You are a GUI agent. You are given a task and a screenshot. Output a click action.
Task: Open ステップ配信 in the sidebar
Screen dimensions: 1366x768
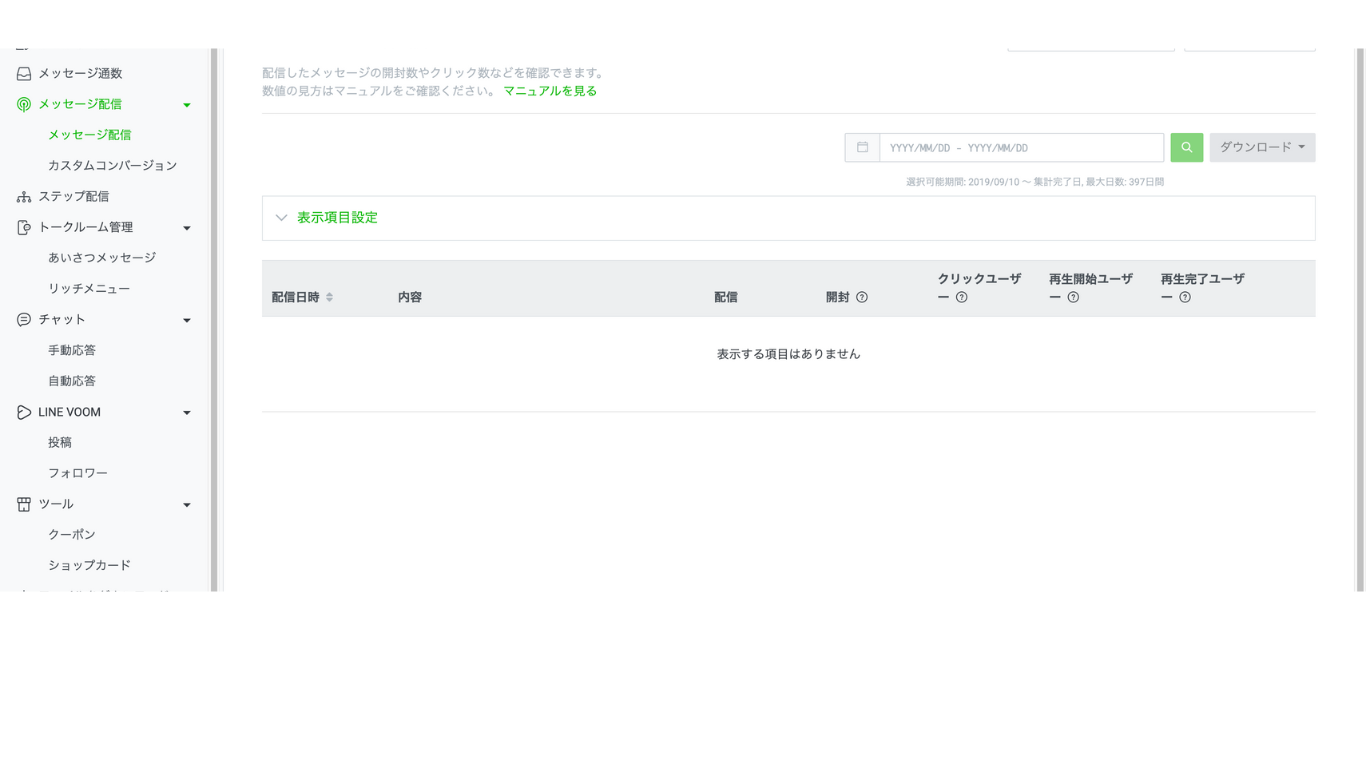(74, 197)
